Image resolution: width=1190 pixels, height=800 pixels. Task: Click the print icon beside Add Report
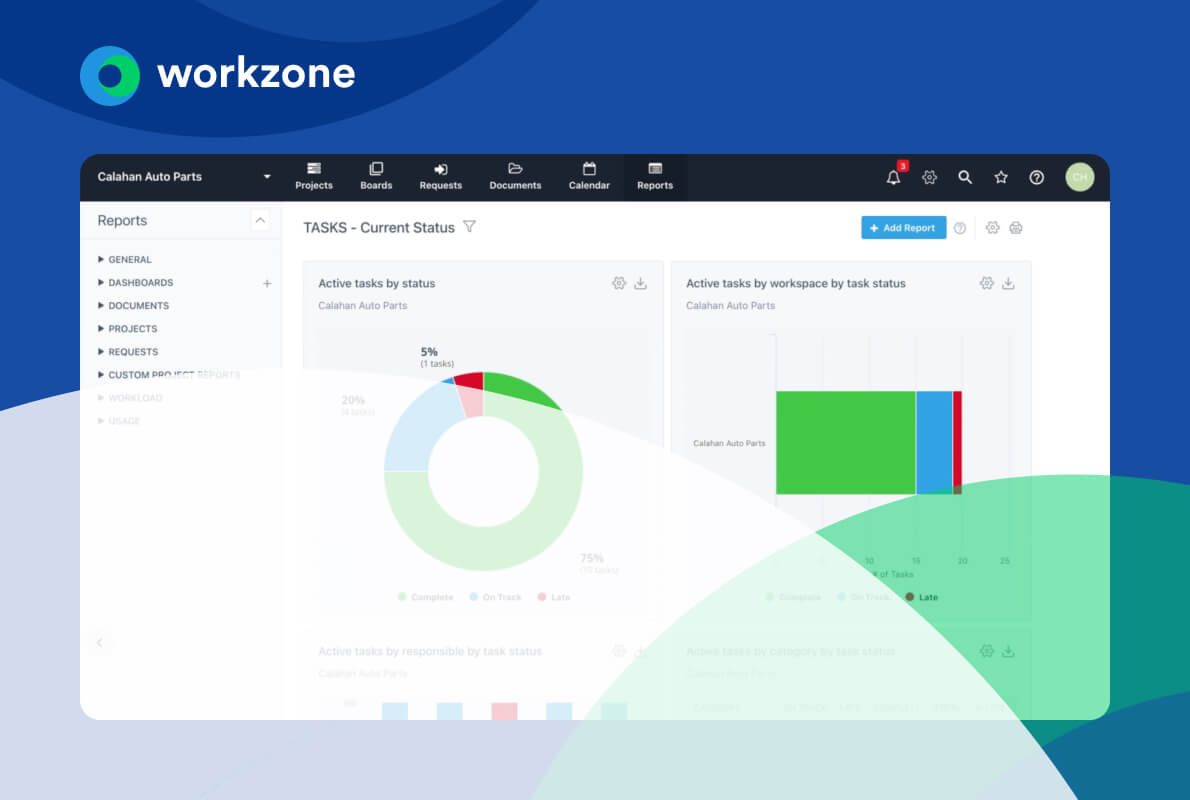1016,228
